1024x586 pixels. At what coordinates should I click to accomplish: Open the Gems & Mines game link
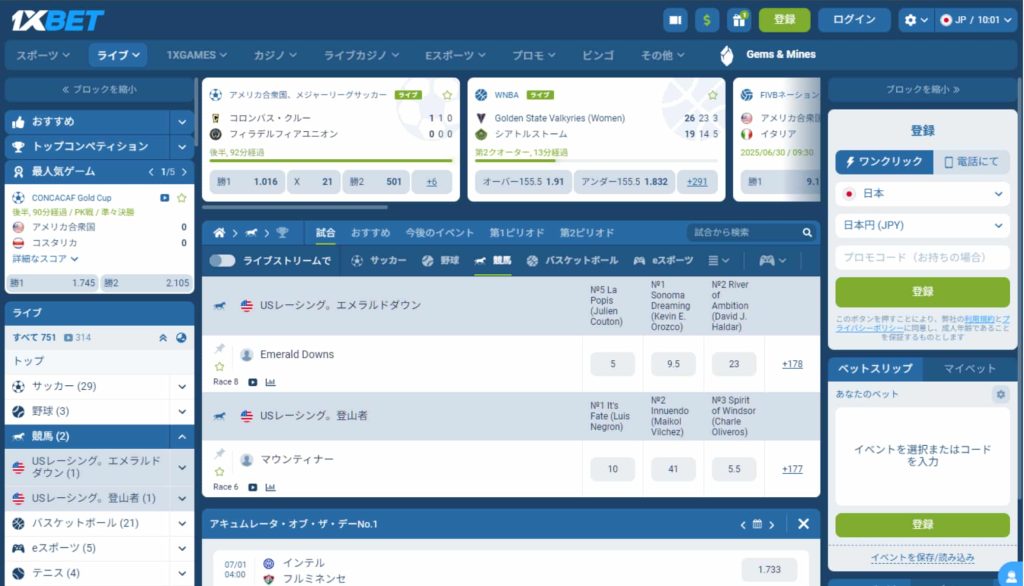click(x=768, y=55)
